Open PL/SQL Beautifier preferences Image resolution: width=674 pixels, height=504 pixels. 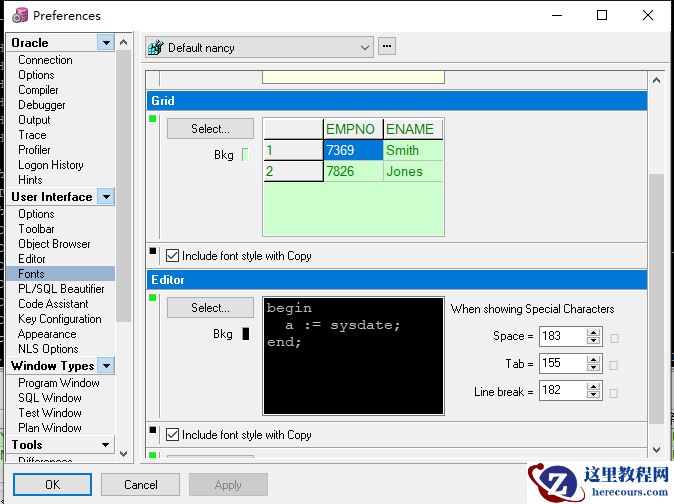tap(61, 289)
